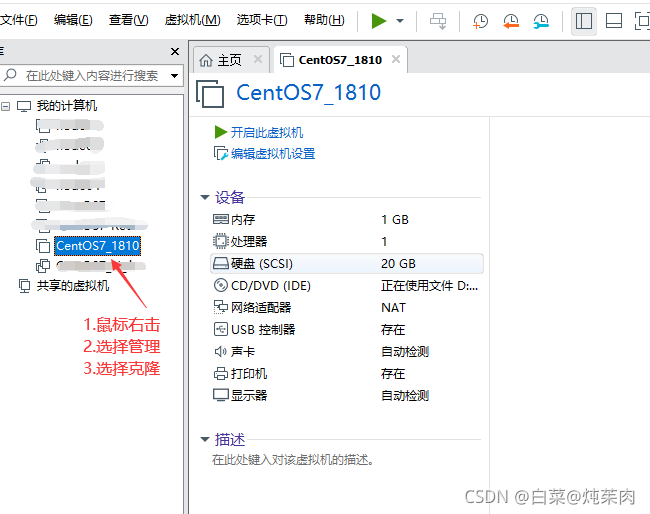This screenshot has height=514, width=650.
Task: Select the USB 控制器 device row
Action: 347,330
